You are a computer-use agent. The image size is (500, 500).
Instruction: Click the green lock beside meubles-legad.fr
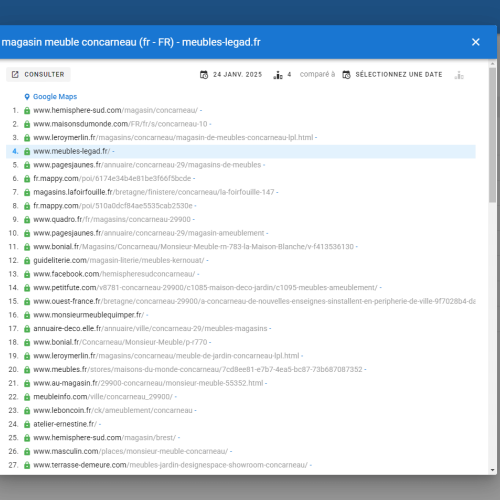[x=27, y=151]
